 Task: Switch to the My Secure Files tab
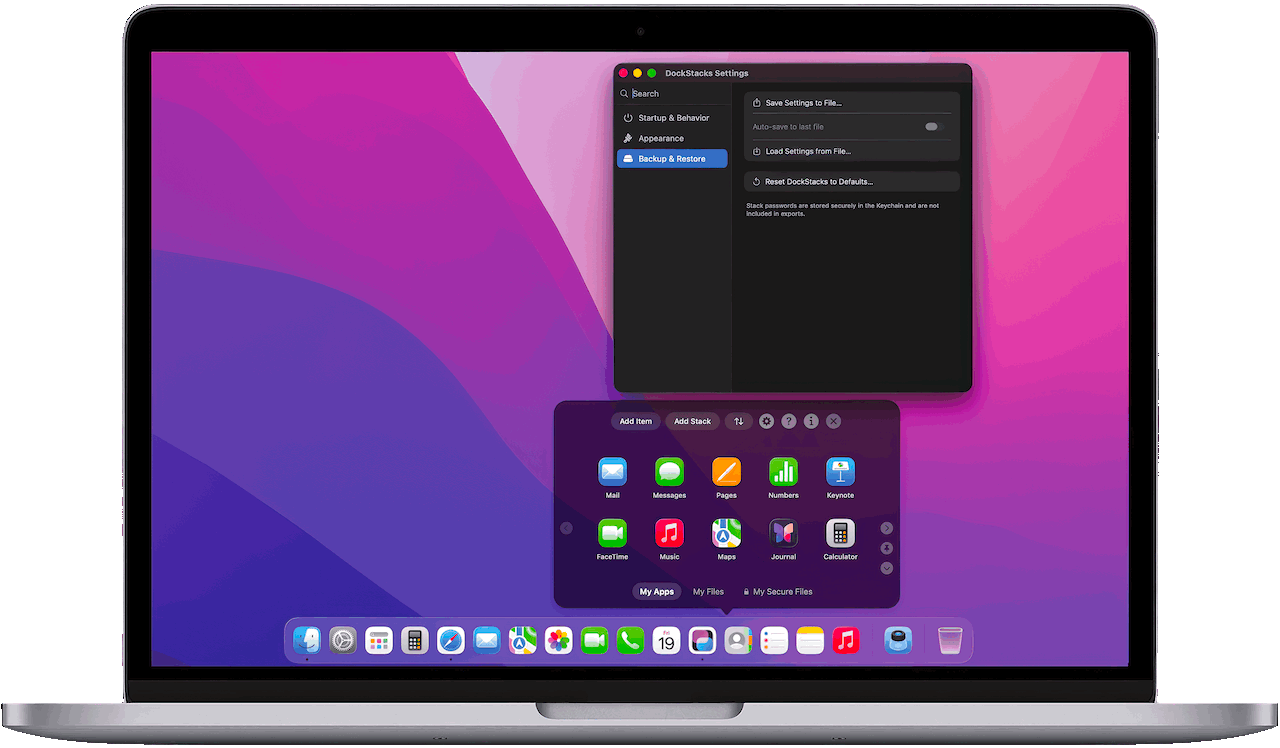(x=777, y=592)
